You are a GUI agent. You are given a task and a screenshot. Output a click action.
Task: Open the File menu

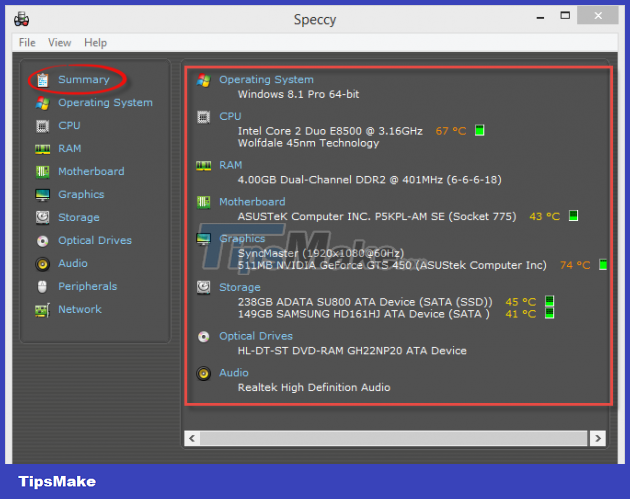click(x=27, y=43)
